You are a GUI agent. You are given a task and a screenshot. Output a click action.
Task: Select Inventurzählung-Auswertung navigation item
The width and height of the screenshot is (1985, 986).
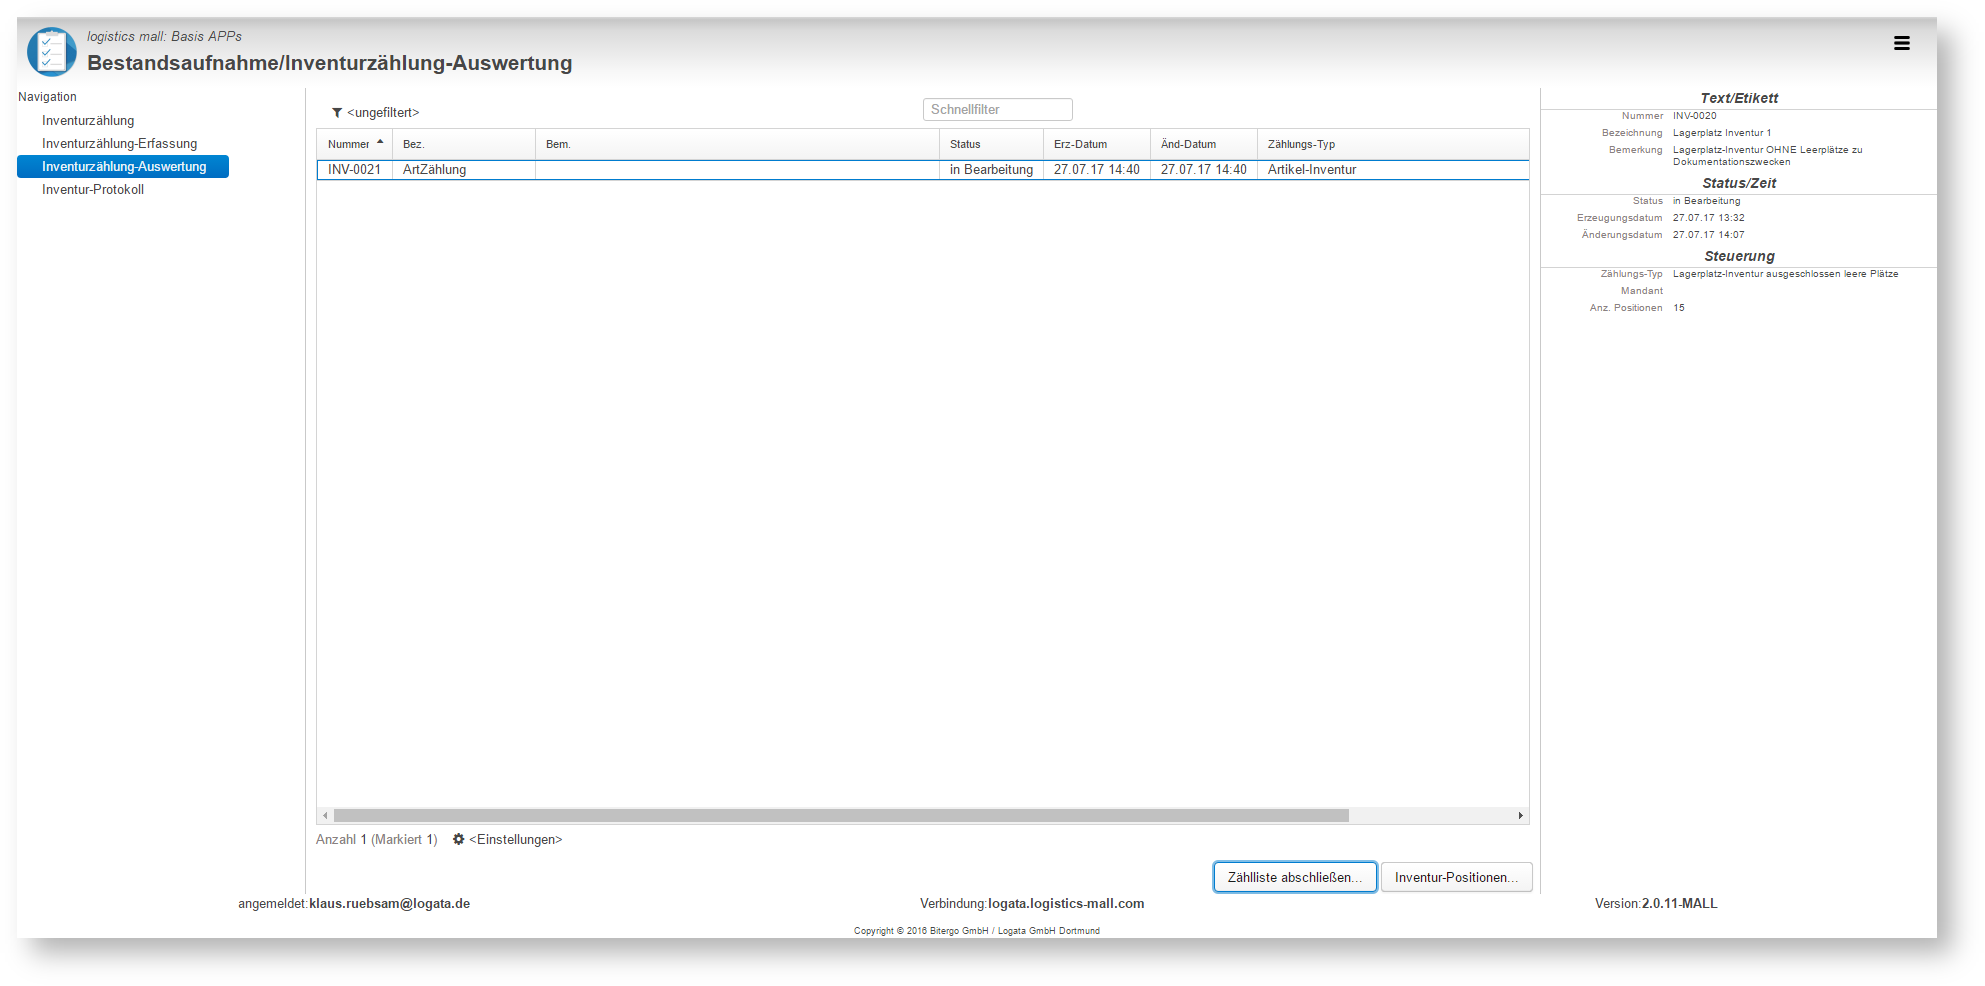coord(123,166)
